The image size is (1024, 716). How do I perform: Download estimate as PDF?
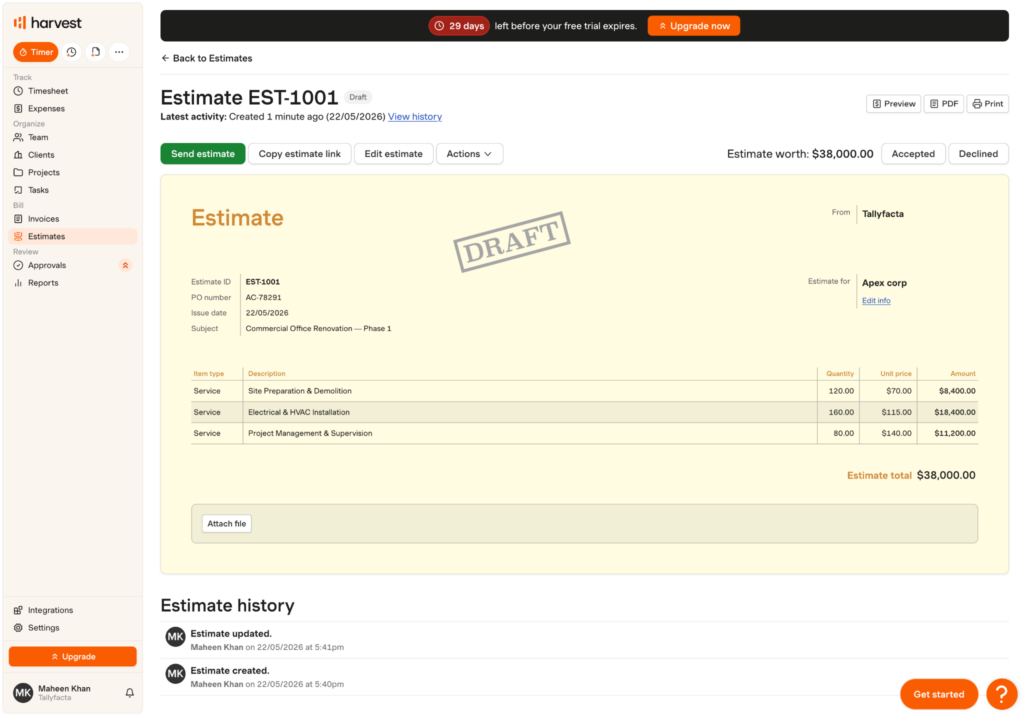pyautogui.click(x=944, y=104)
